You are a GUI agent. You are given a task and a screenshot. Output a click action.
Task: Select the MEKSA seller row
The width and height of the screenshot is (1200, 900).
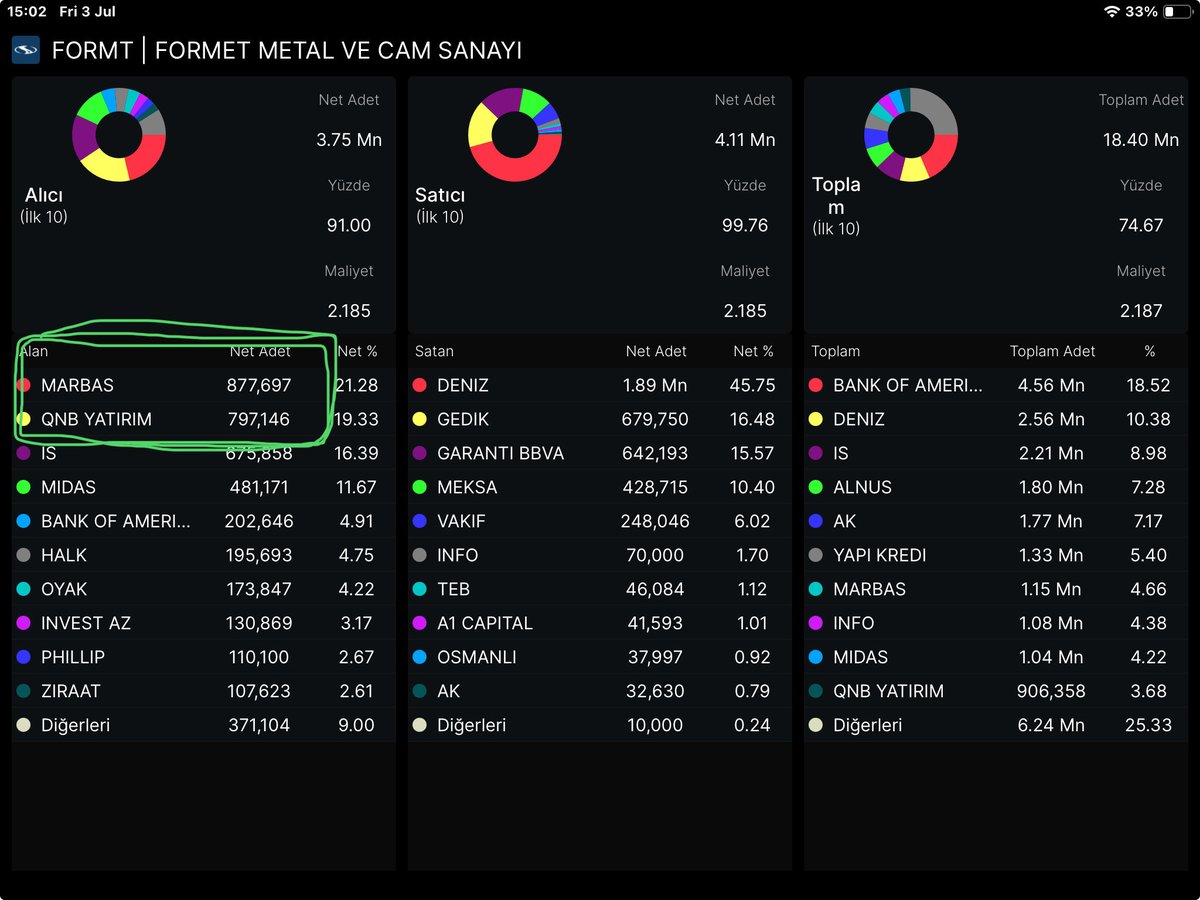point(600,487)
